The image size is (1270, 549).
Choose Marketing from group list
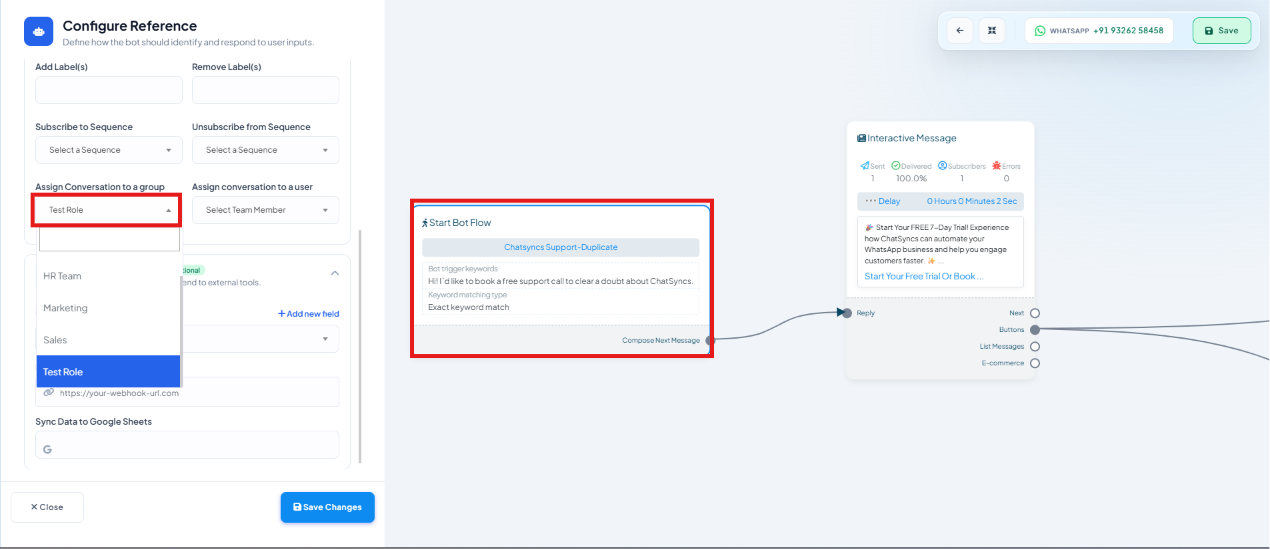coord(108,308)
